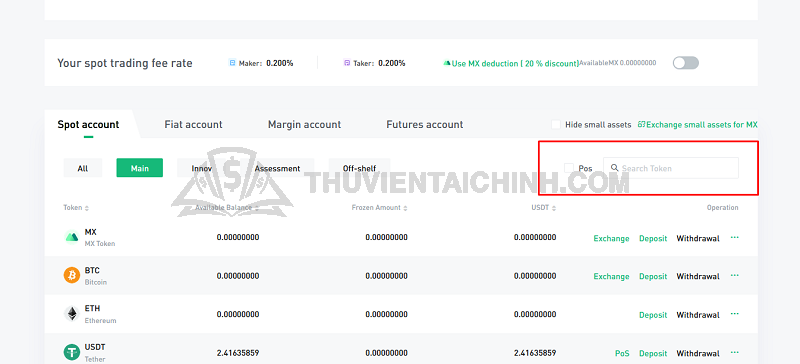The width and height of the screenshot is (800, 364).
Task: Click the Maker 0.200% fee value
Action: [x=280, y=63]
